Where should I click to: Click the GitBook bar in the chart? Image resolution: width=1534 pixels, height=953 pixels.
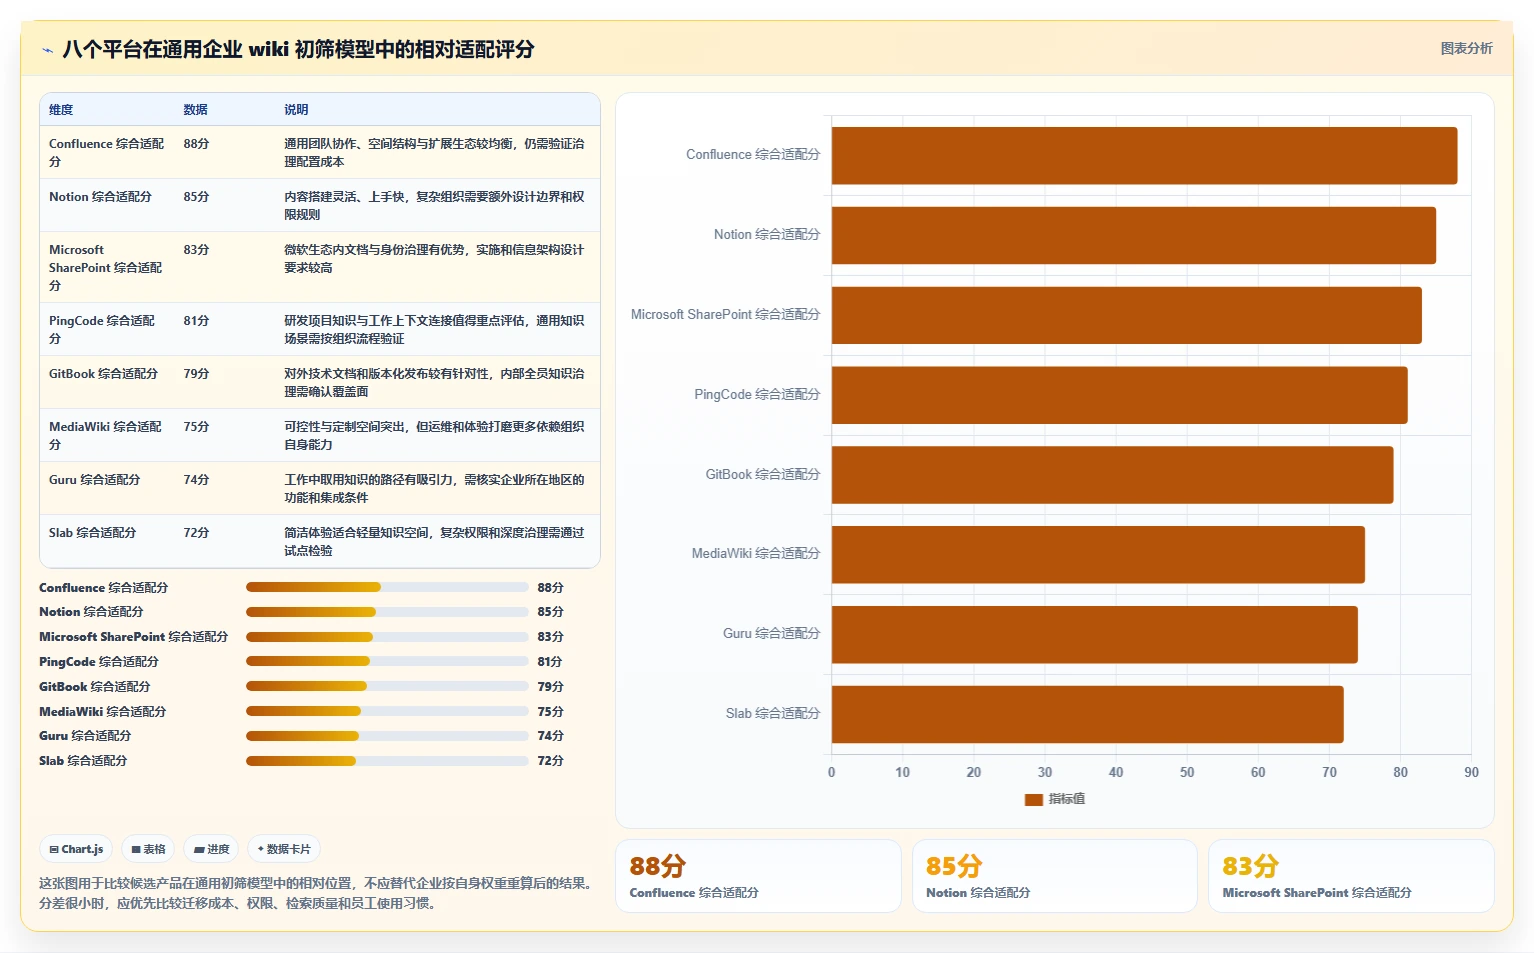click(x=1112, y=475)
